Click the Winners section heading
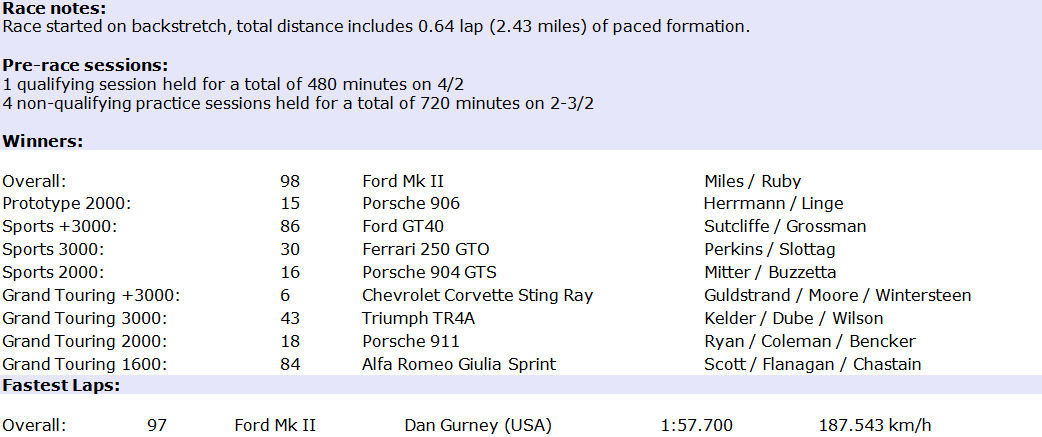Image resolution: width=1042 pixels, height=437 pixels. coord(43,141)
